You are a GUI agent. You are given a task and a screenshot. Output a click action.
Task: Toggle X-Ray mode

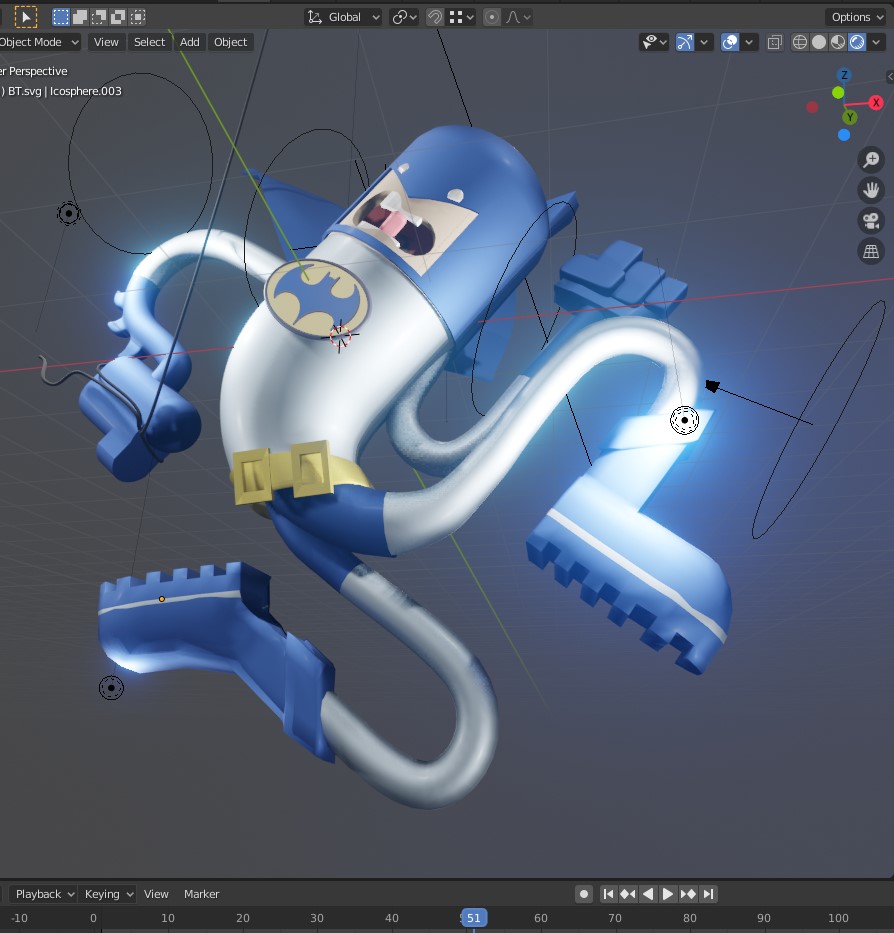click(x=774, y=42)
